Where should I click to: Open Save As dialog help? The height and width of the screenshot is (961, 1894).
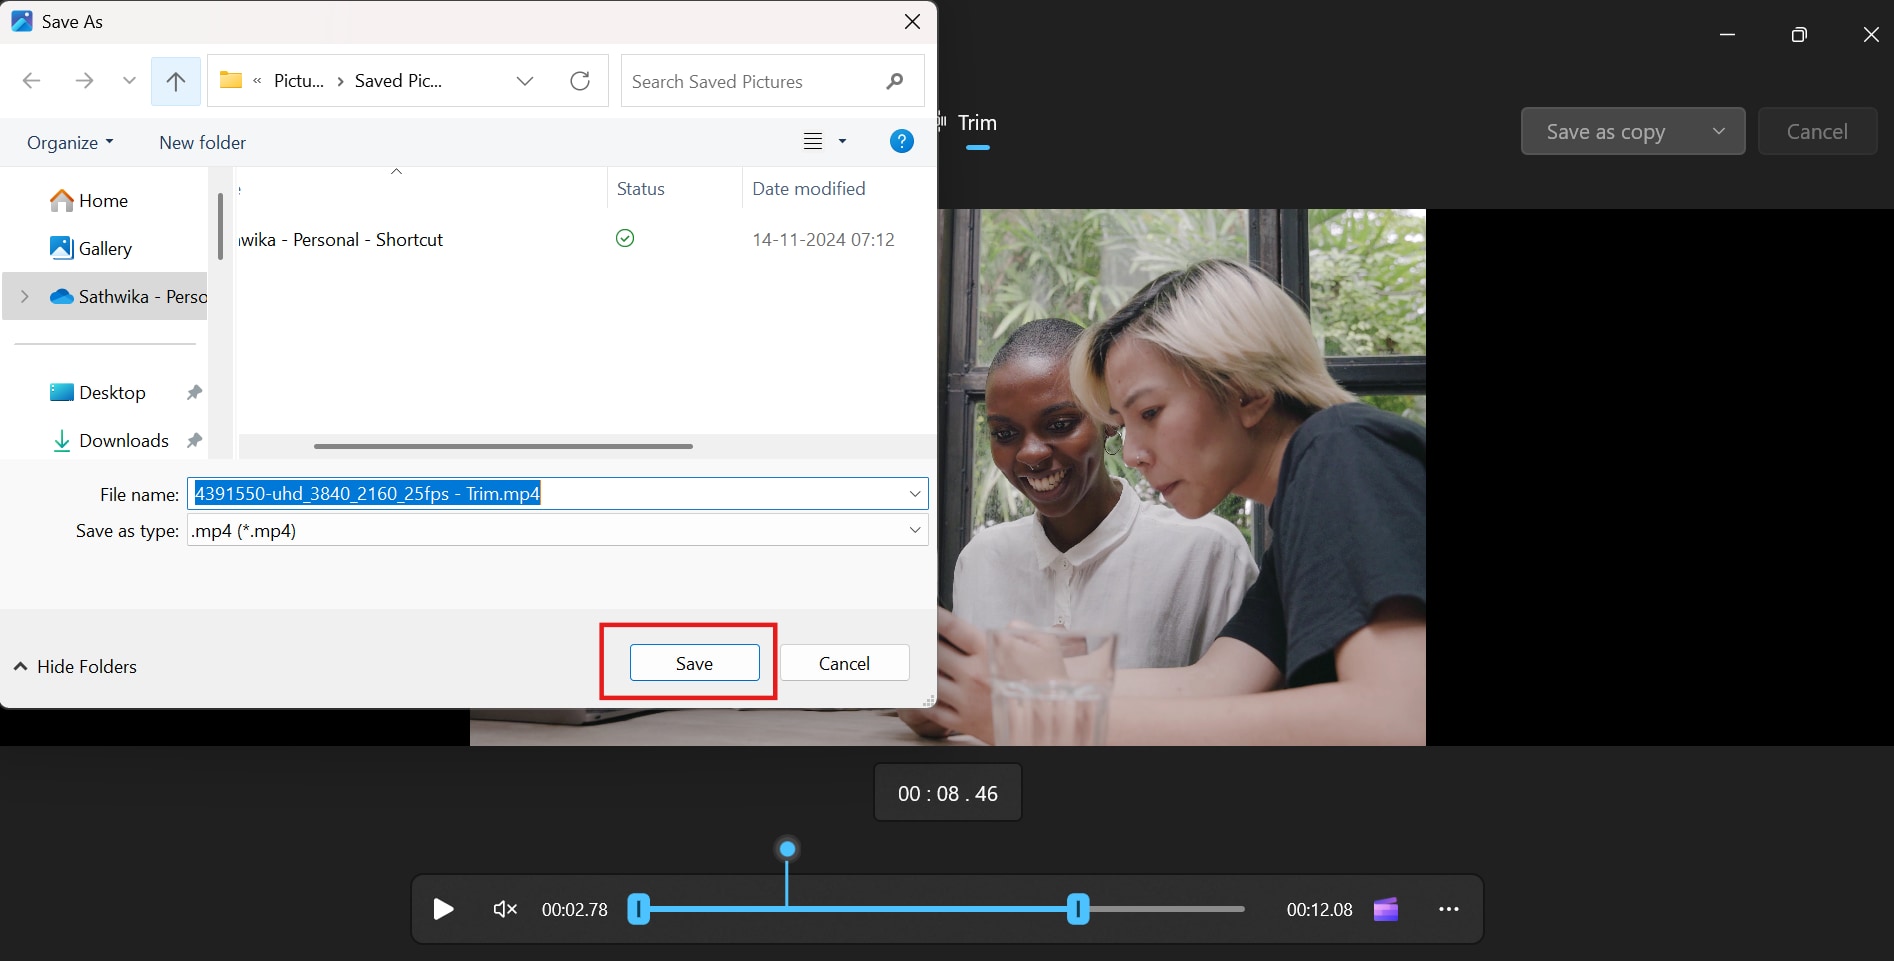click(x=902, y=142)
